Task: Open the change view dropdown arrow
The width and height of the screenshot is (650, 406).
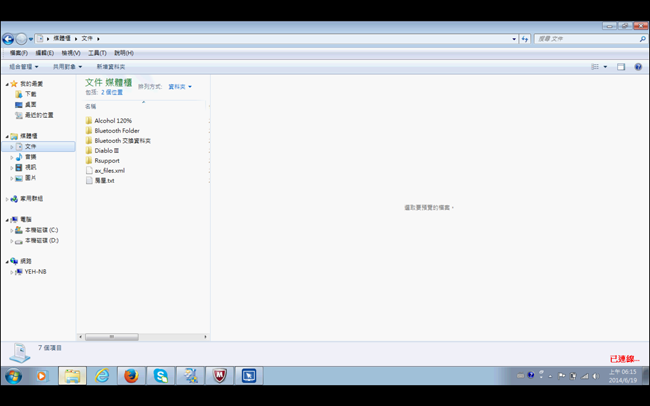Action: pos(605,67)
